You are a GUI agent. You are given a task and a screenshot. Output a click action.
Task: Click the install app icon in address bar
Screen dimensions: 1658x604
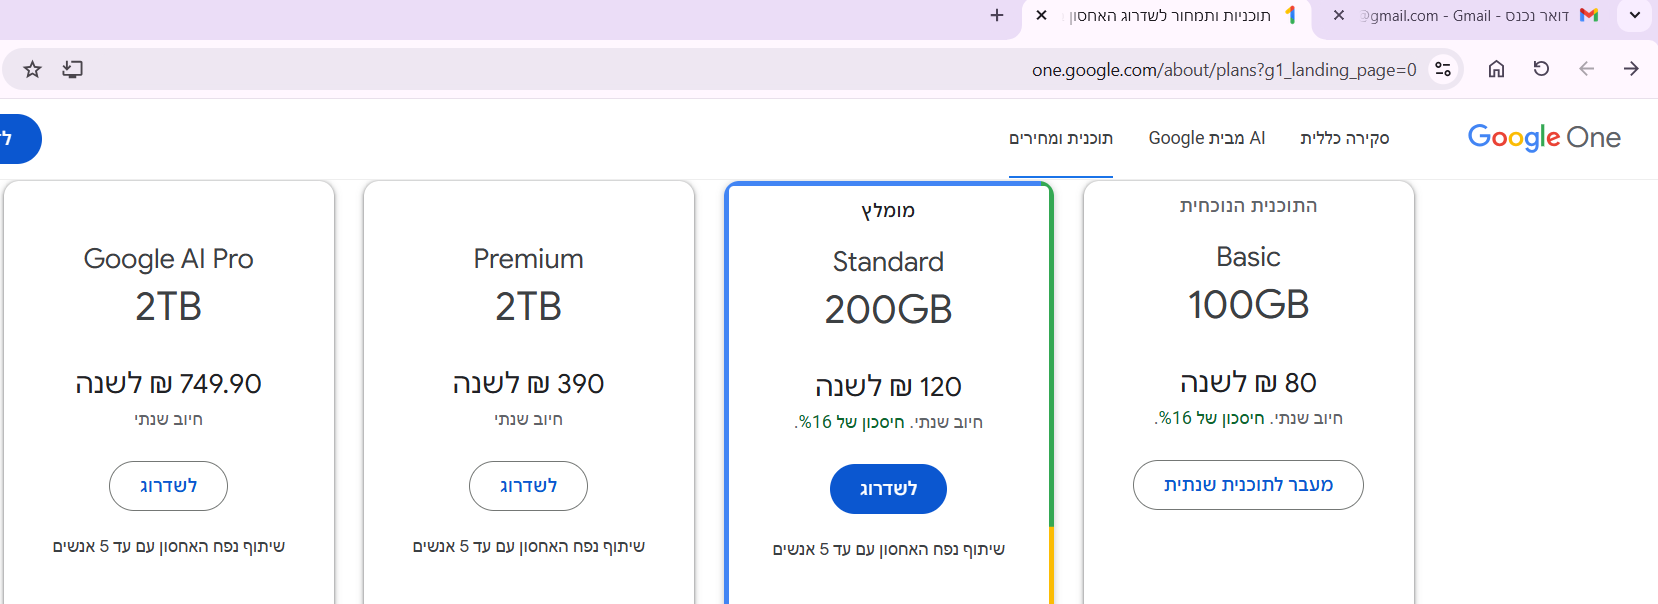(72, 69)
